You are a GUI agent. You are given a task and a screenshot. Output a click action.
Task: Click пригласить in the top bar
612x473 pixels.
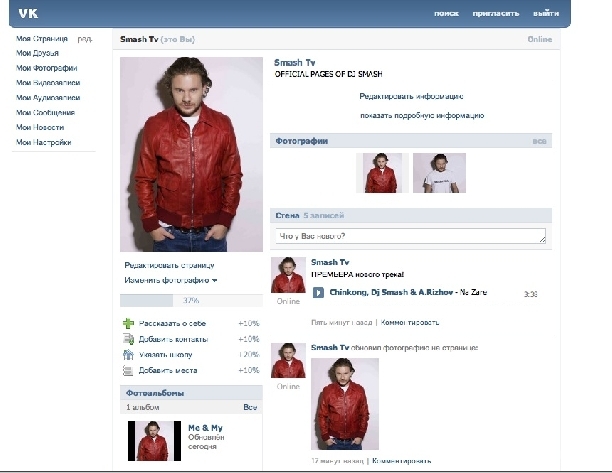coord(496,14)
